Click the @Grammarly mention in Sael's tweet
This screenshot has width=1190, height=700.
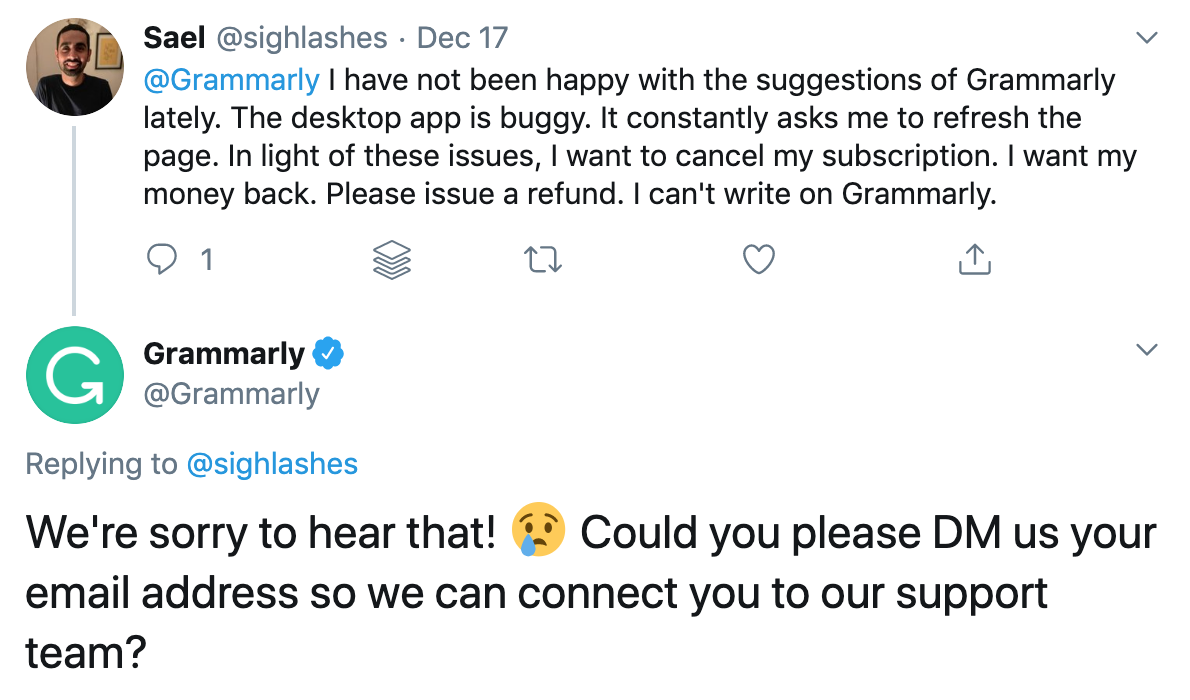pos(232,78)
